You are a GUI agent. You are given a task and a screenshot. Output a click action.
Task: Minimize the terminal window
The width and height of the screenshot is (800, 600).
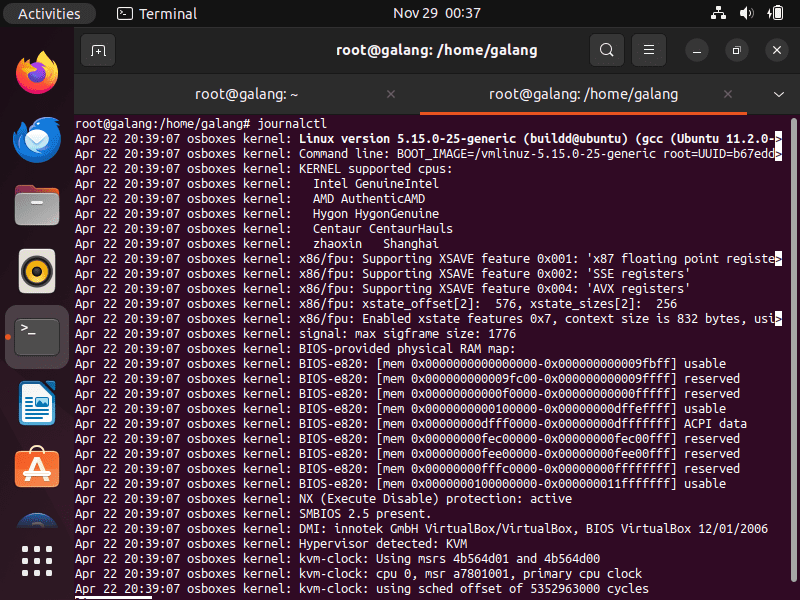pos(697,50)
